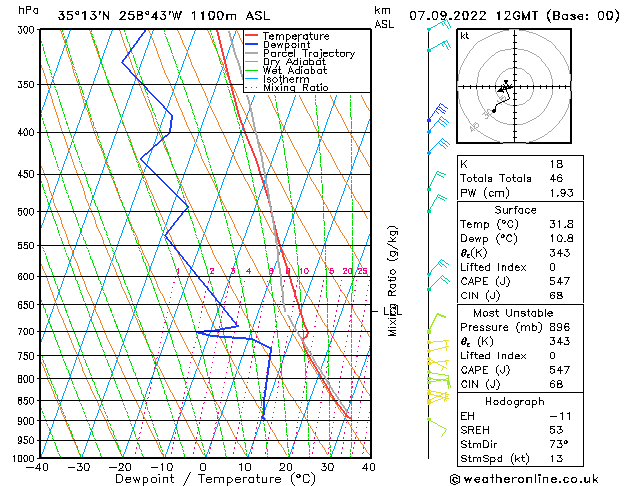Click the Dewpoint / Temperature (°C) axis title
This screenshot has height=486, width=629.
[x=215, y=479]
